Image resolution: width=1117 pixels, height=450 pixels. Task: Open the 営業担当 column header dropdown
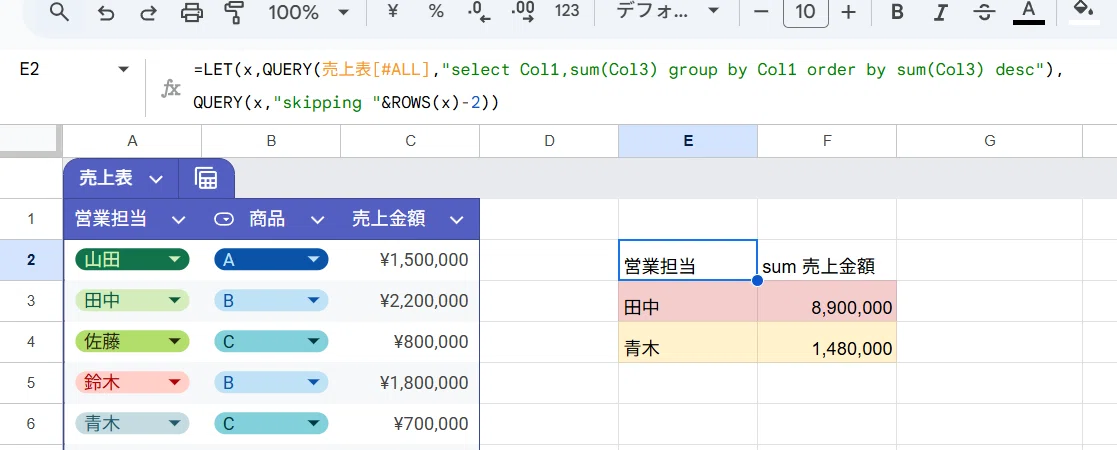click(178, 219)
